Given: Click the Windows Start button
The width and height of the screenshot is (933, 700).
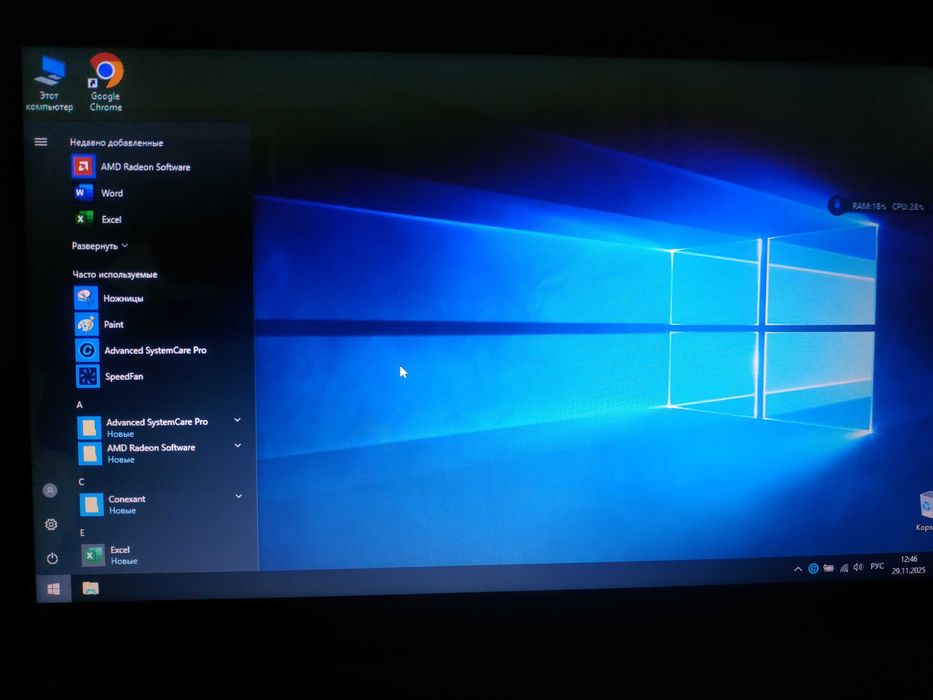Looking at the screenshot, I should (x=54, y=589).
